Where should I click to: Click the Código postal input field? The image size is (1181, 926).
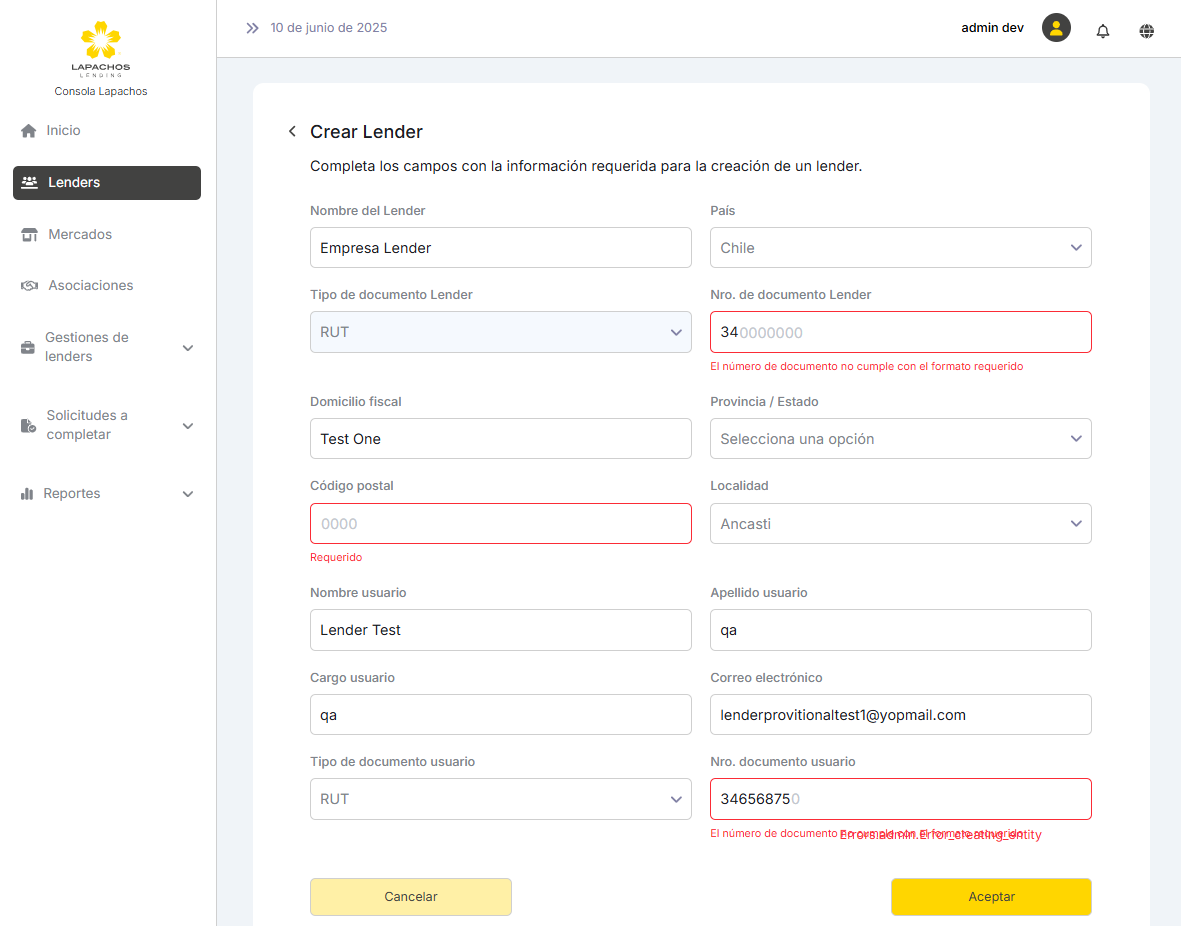tap(500, 524)
